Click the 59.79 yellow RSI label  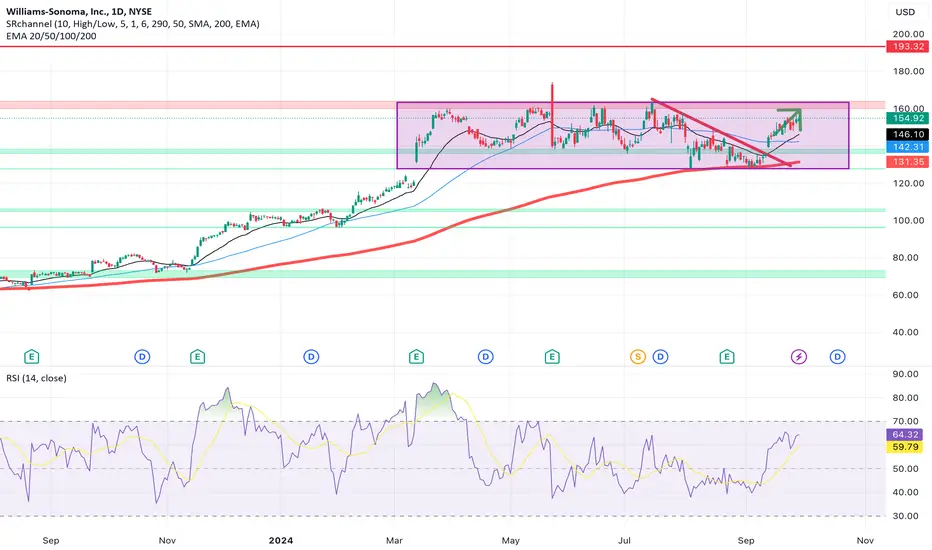(x=905, y=447)
